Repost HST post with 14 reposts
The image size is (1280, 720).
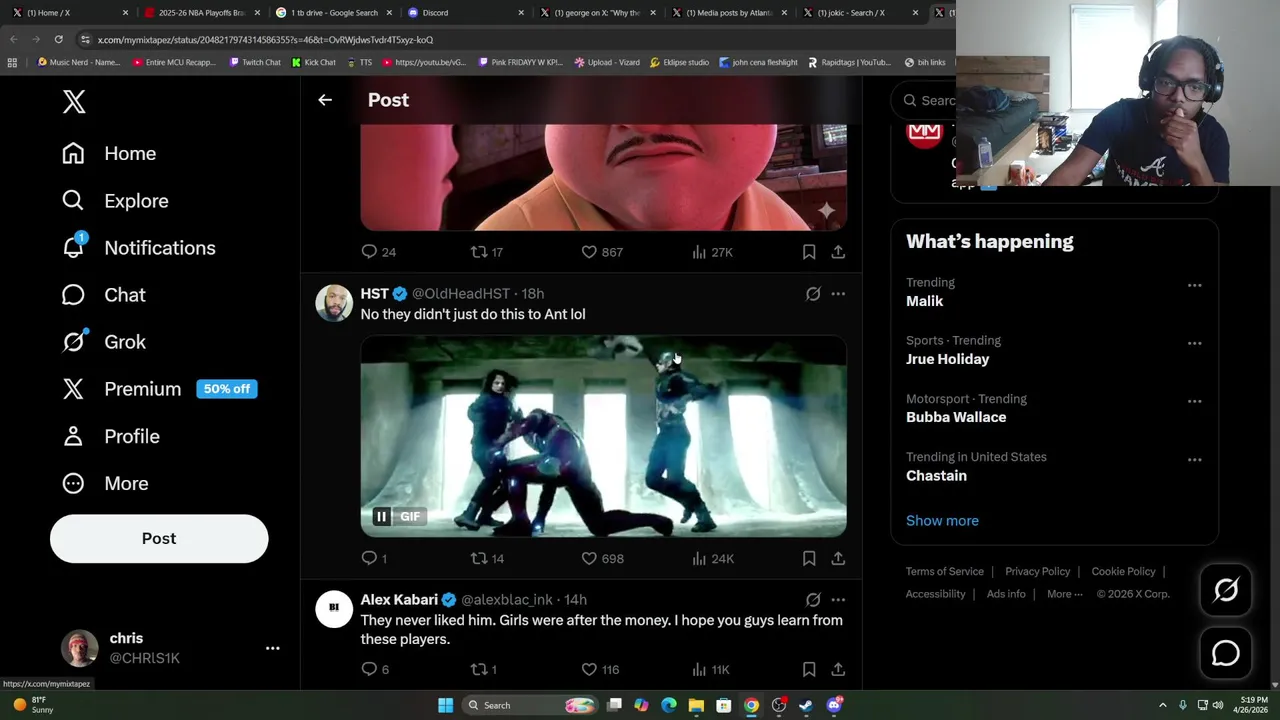487,558
